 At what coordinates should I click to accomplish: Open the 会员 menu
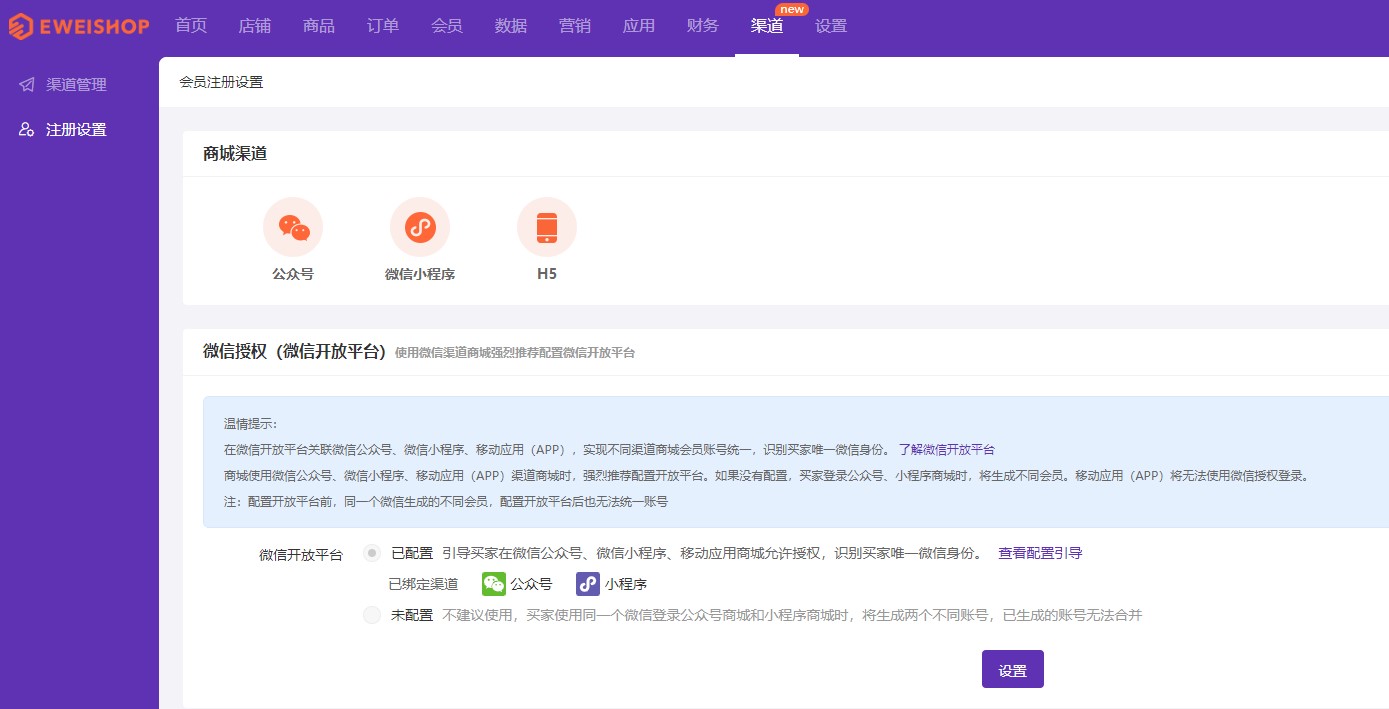(x=447, y=26)
